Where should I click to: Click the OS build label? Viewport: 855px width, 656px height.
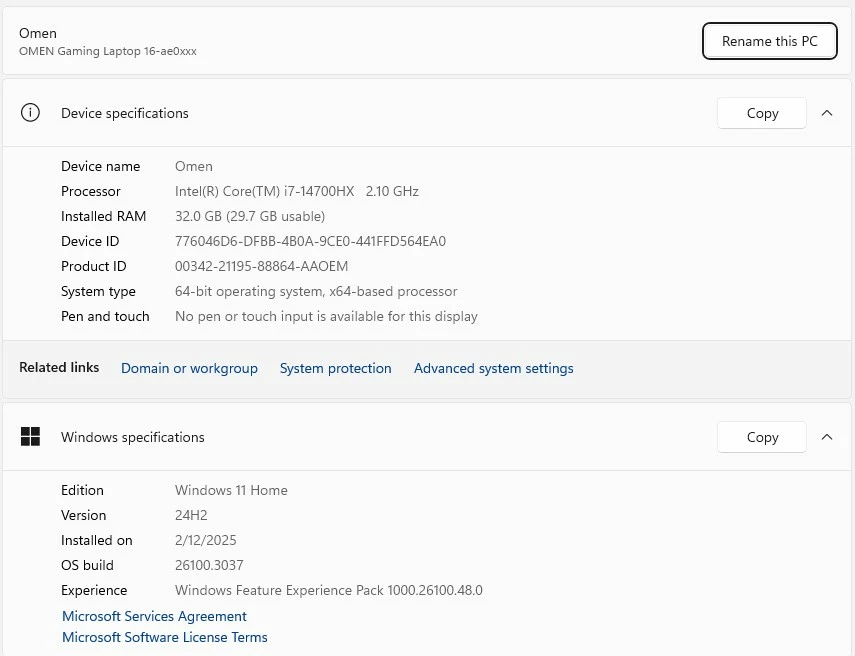pos(87,565)
